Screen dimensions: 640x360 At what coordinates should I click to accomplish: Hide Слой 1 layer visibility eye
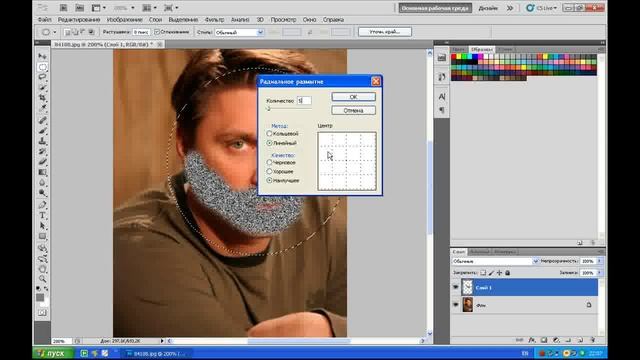[456, 287]
